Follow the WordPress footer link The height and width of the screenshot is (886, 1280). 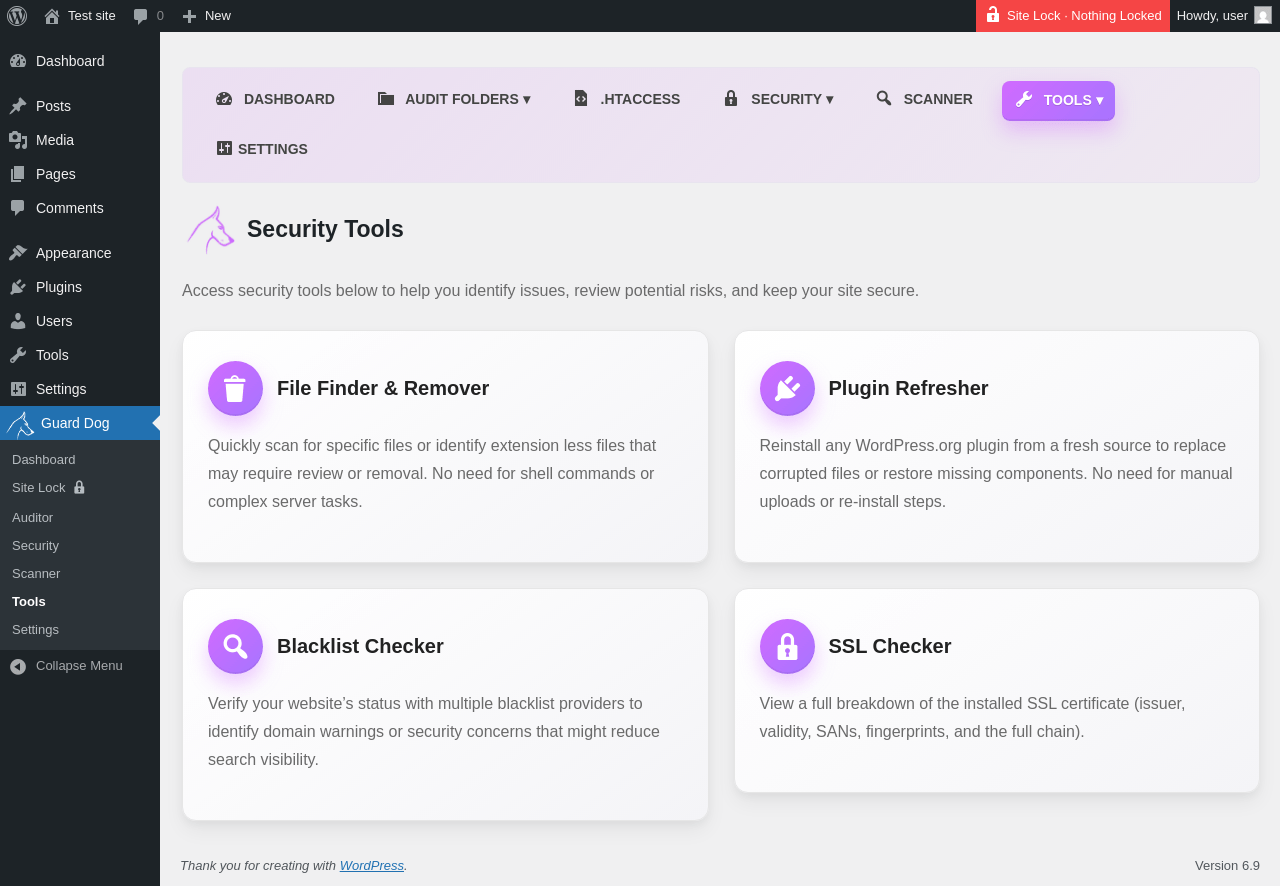pyautogui.click(x=371, y=866)
